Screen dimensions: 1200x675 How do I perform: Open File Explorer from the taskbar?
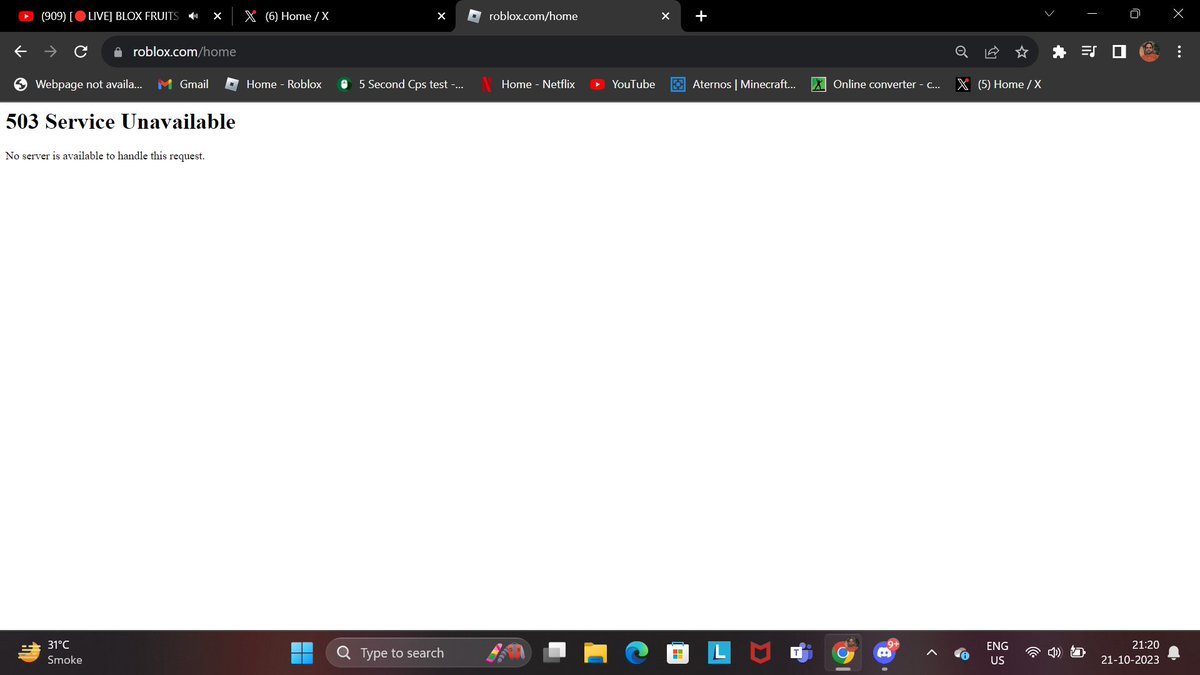pyautogui.click(x=596, y=653)
